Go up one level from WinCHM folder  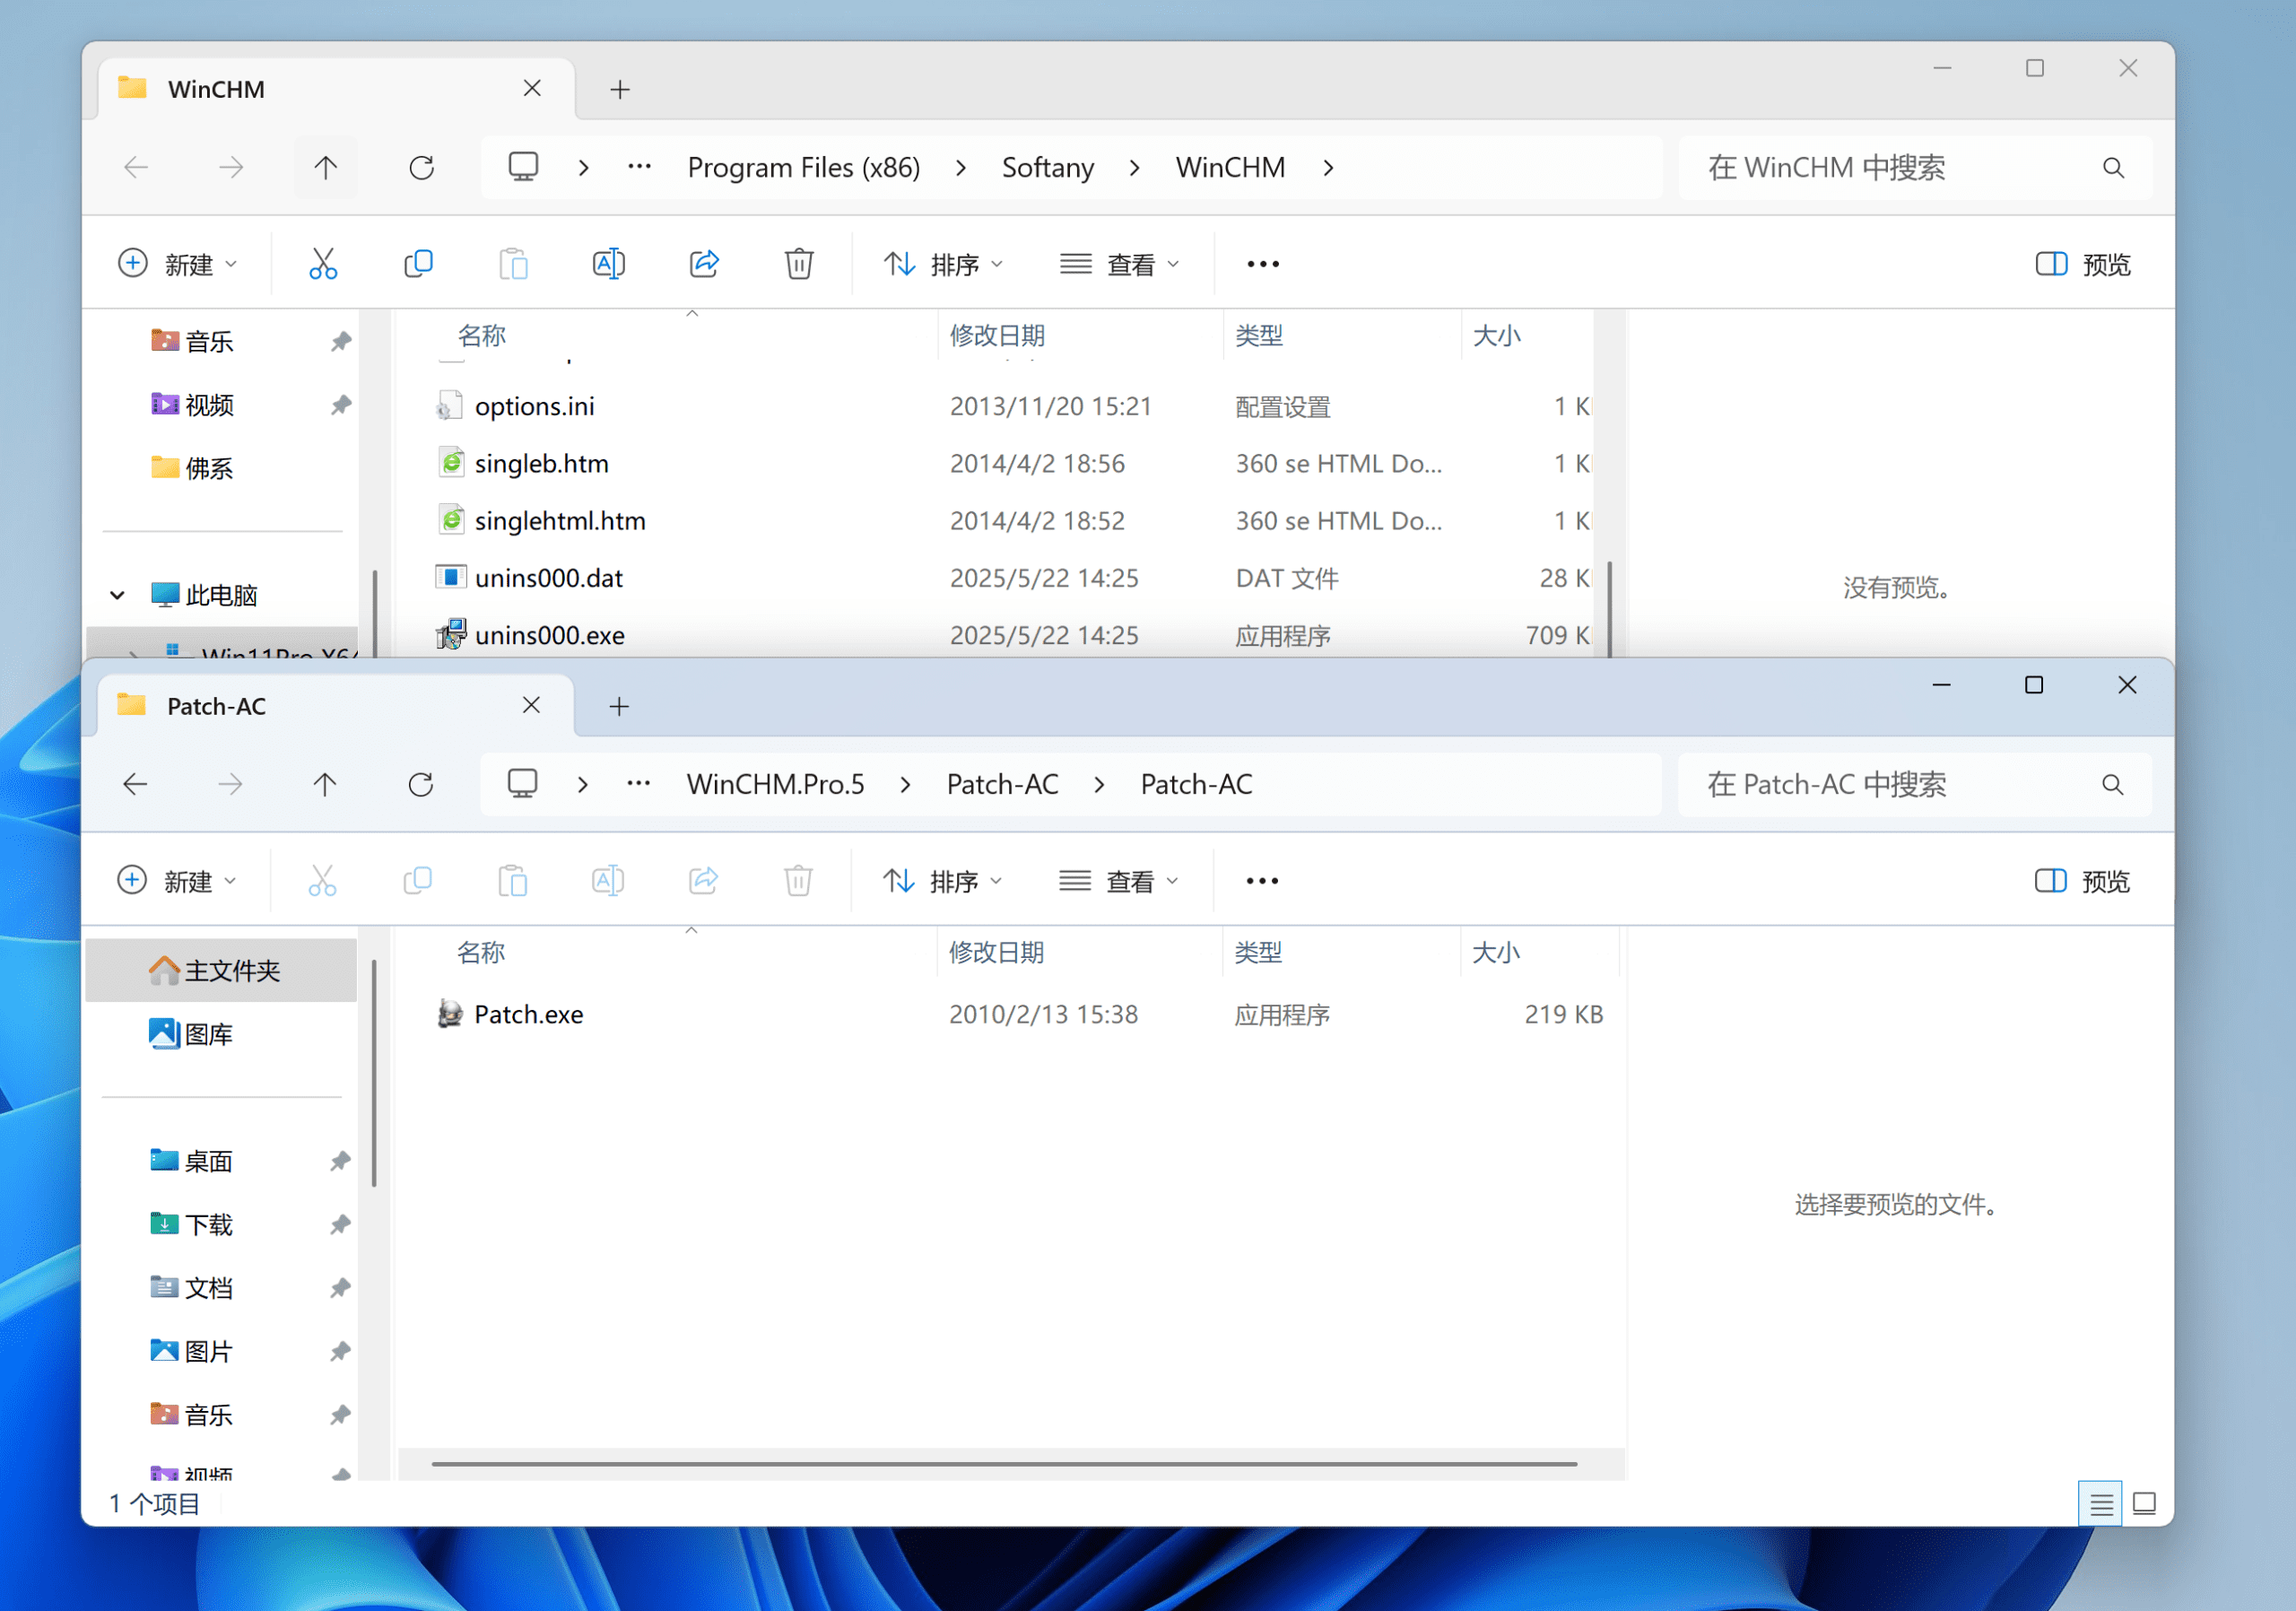pos(325,168)
